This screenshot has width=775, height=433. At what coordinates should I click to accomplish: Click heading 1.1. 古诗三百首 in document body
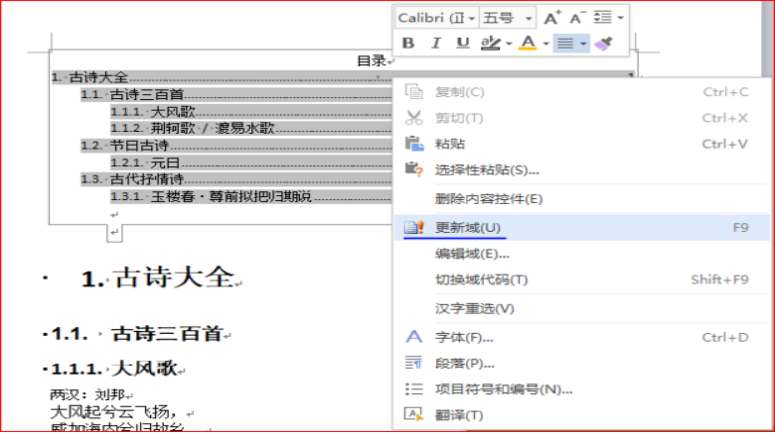click(x=137, y=334)
